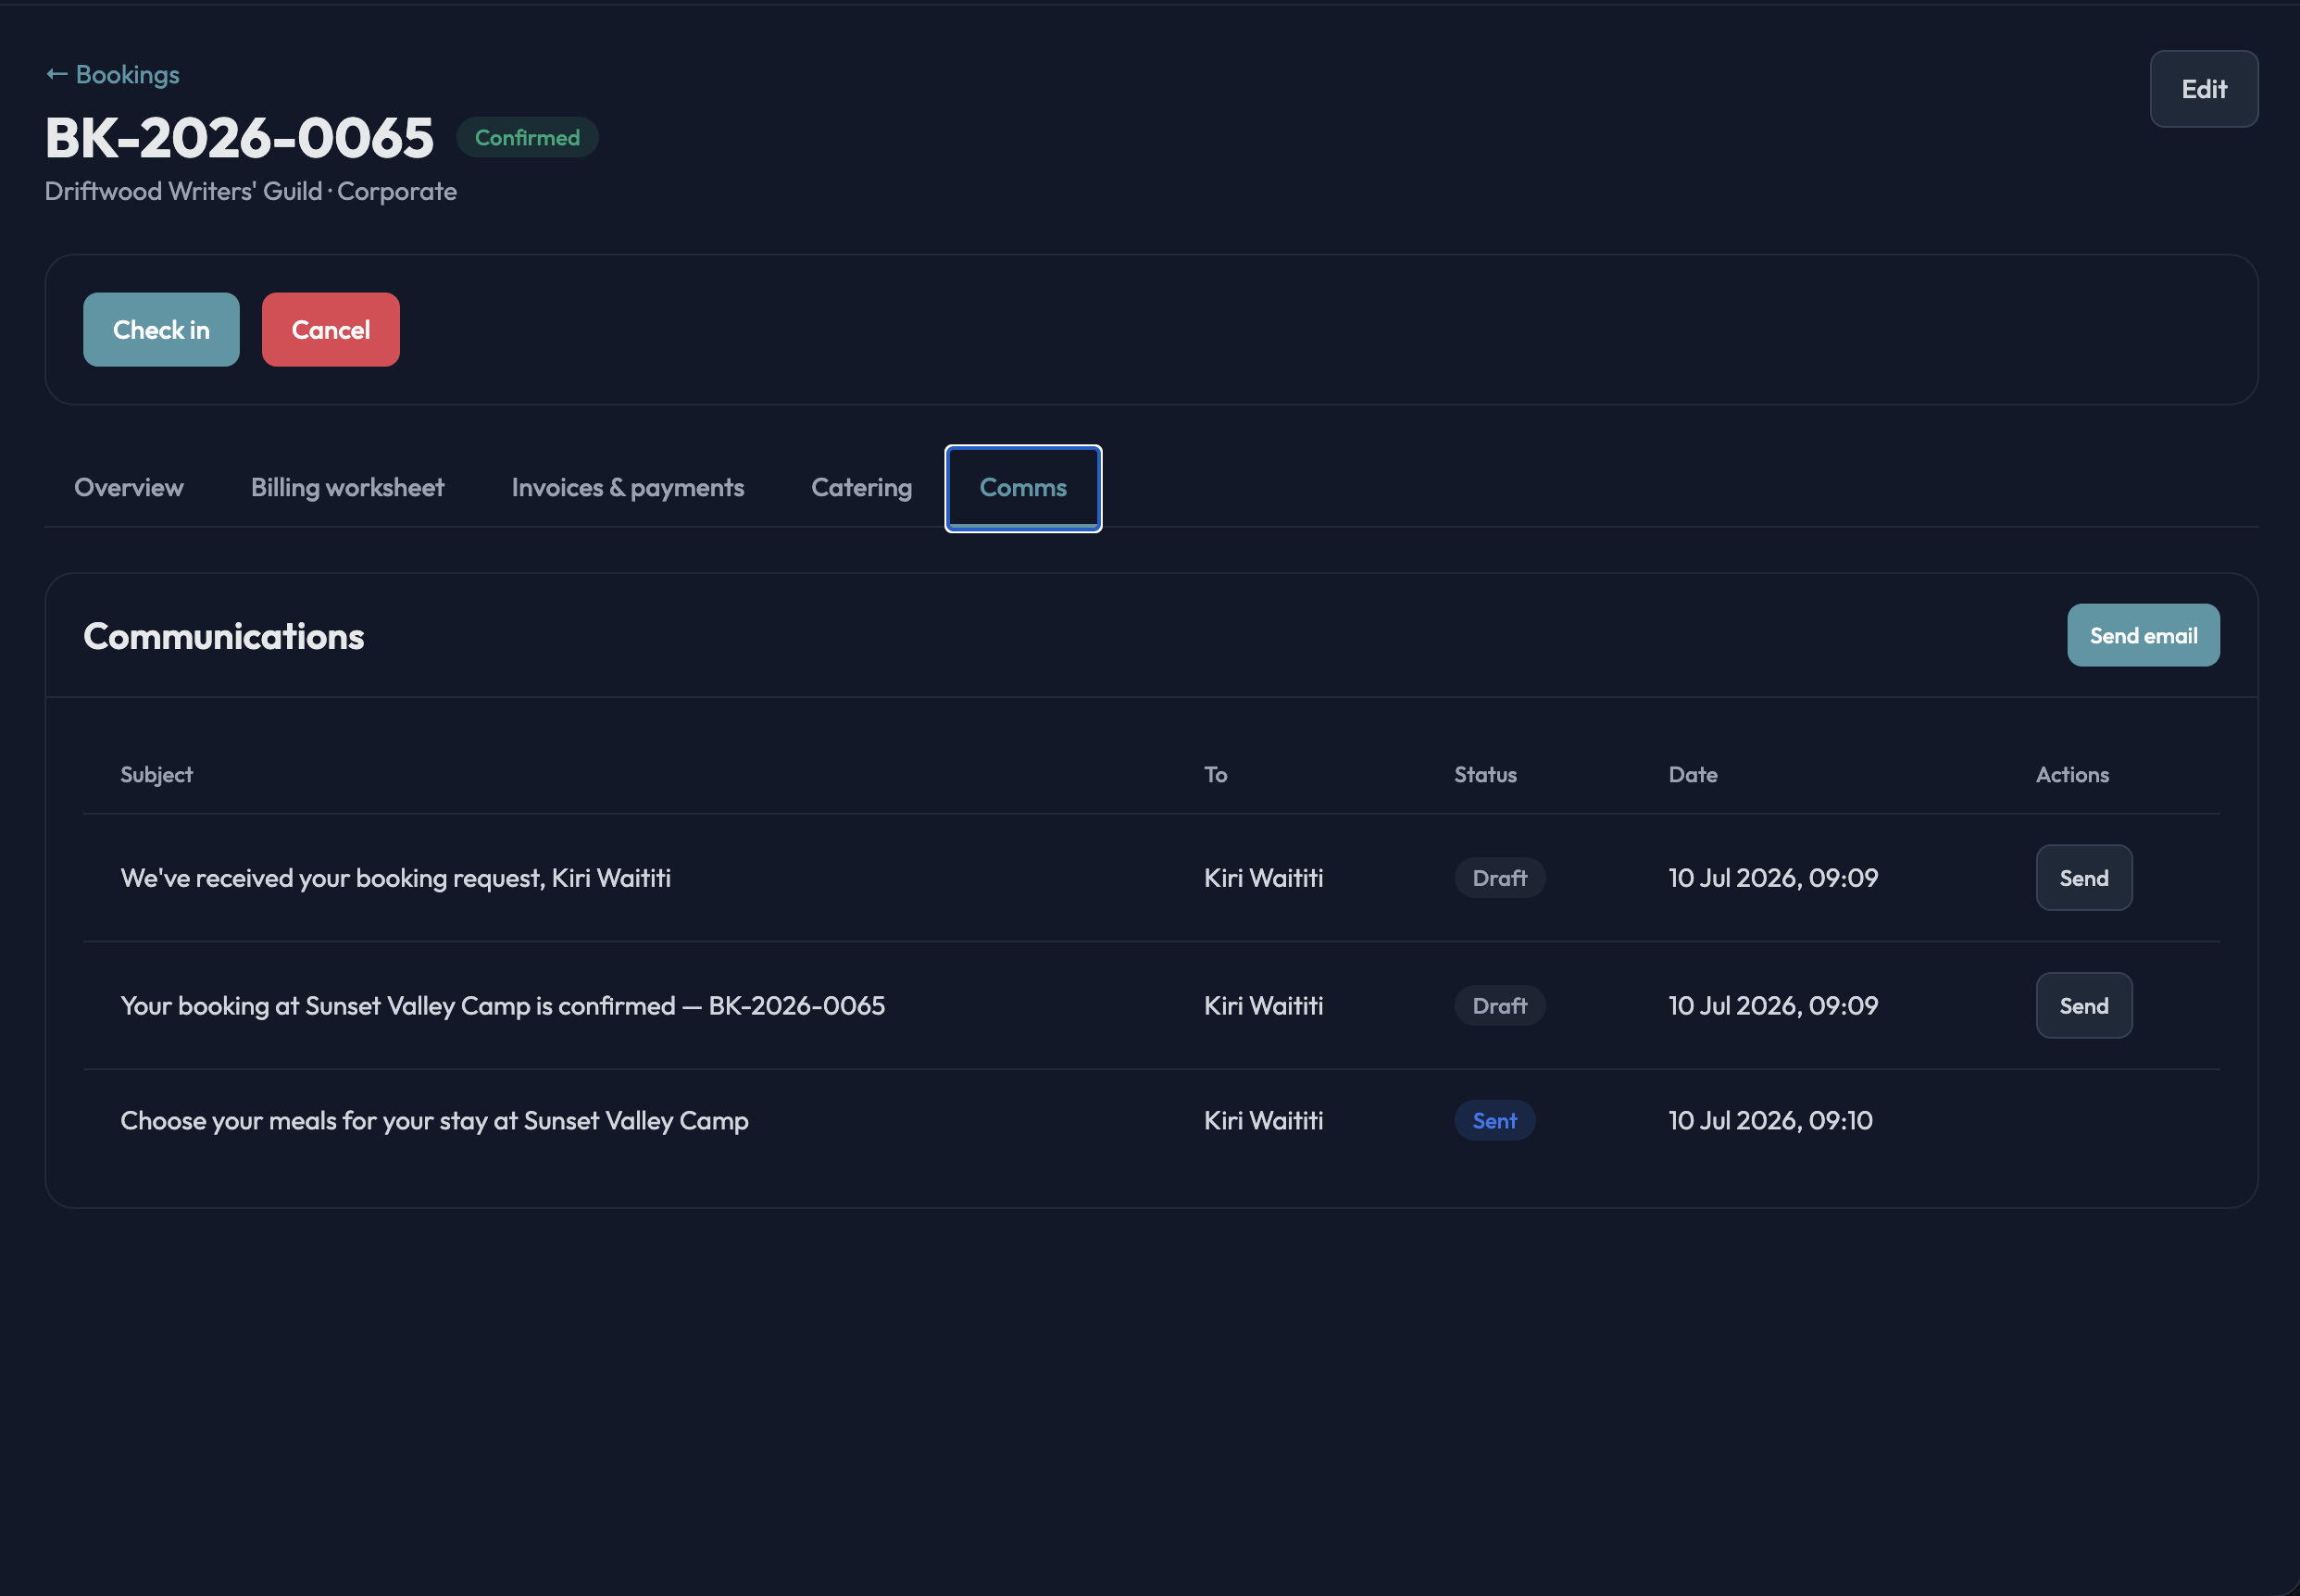Switch to Billing worksheet tab
This screenshot has width=2300, height=1596.
tap(347, 488)
